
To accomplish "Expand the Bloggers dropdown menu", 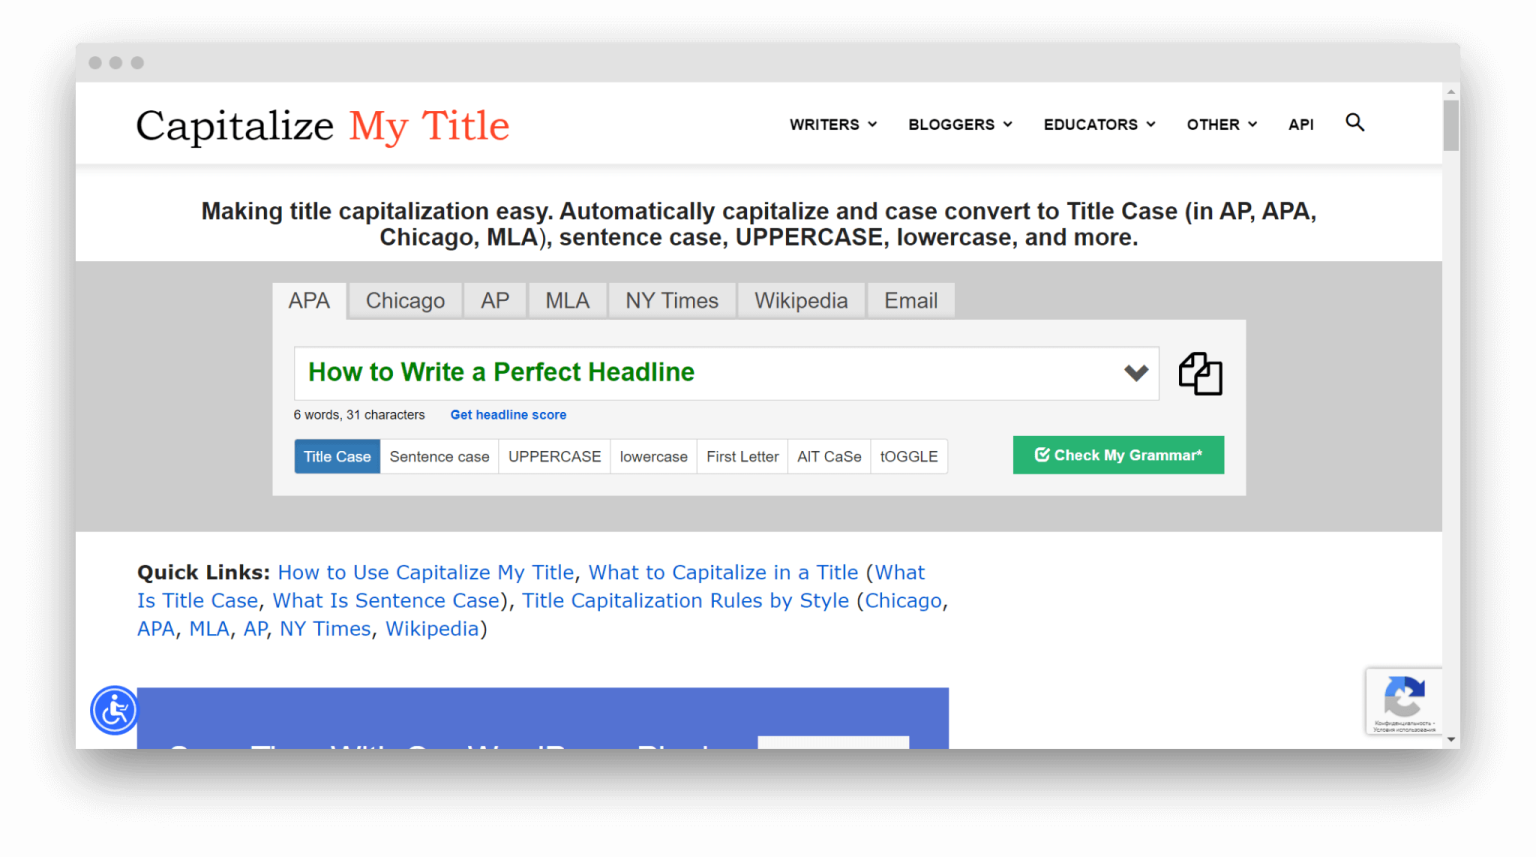I will tap(959, 125).
